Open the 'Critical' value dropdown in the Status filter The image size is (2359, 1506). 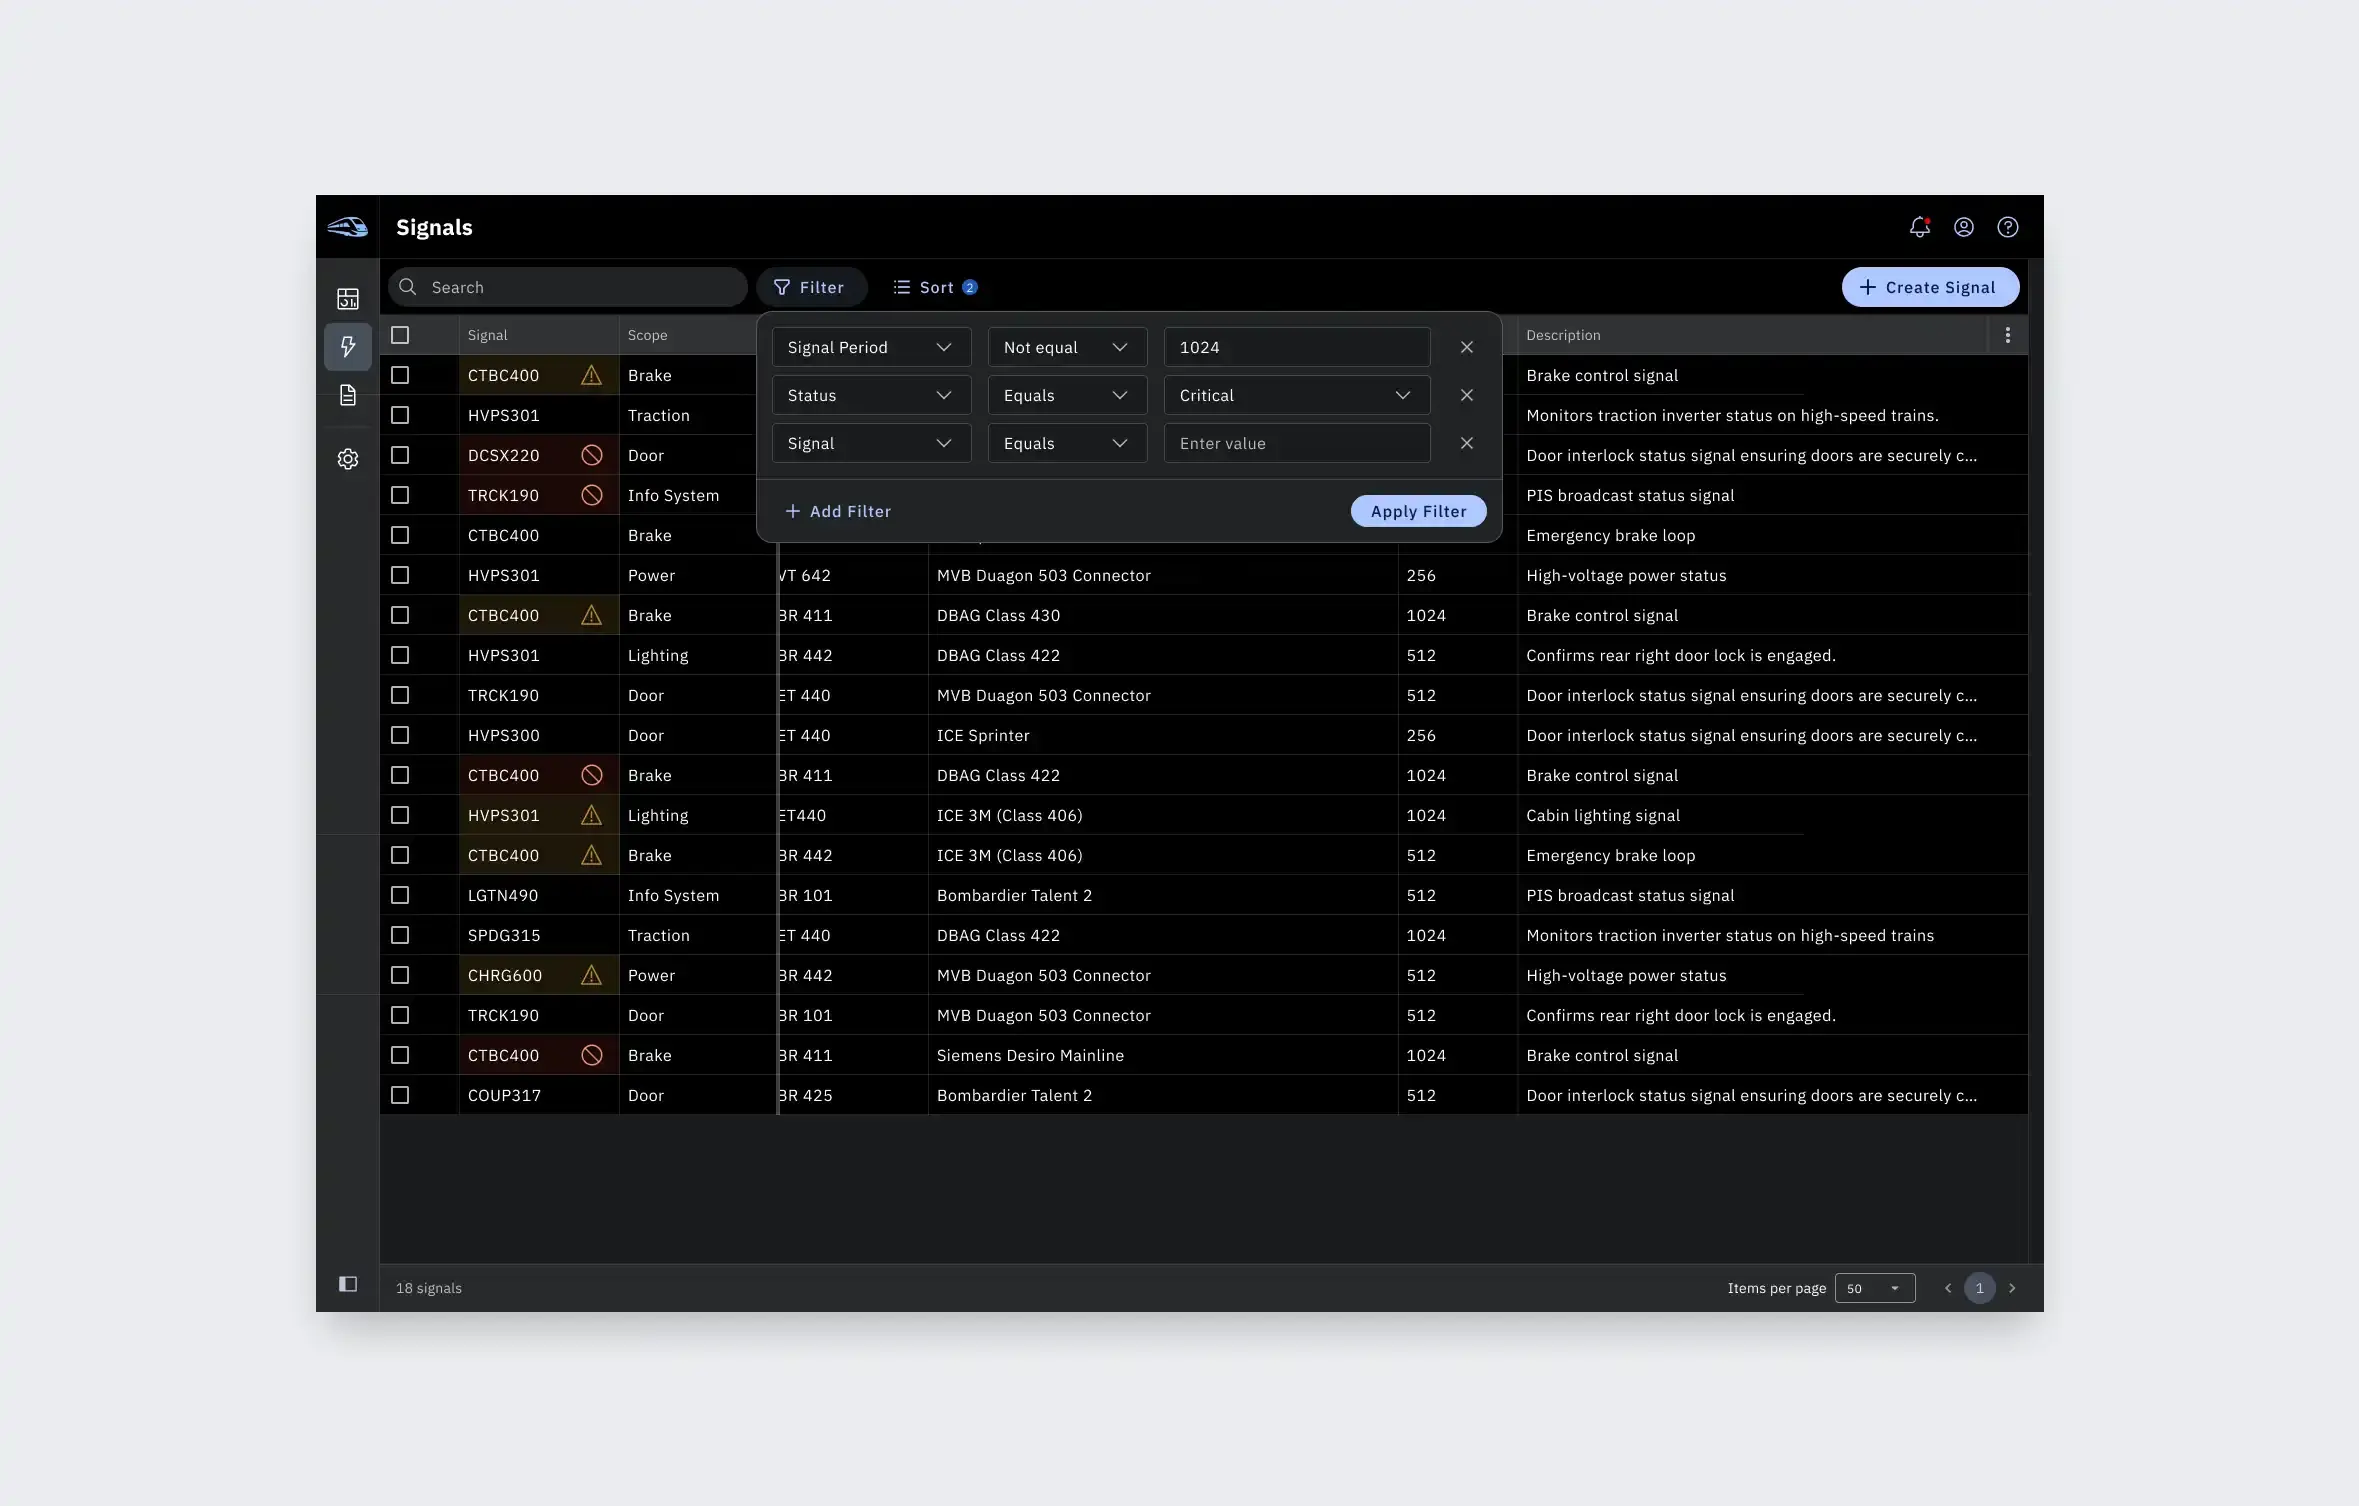pos(1296,395)
